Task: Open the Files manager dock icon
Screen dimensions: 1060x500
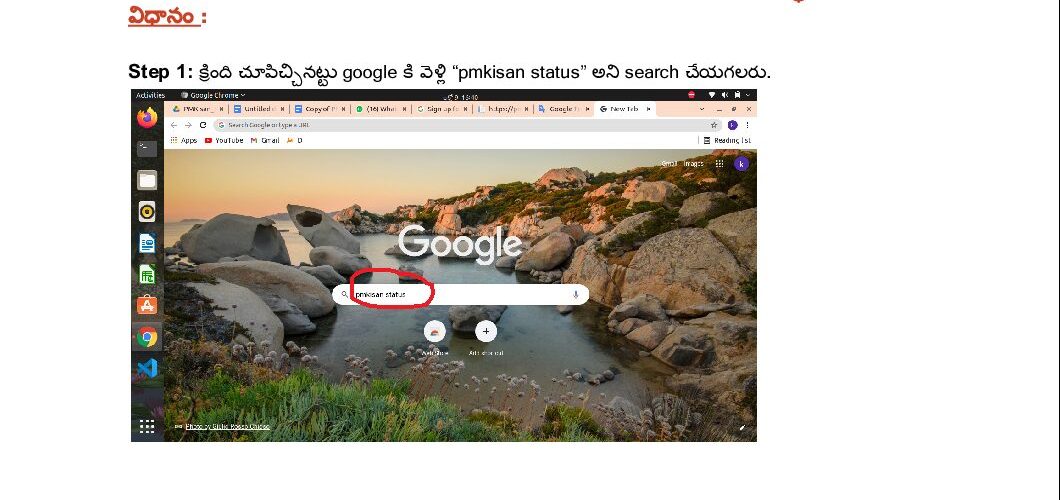Action: click(147, 180)
